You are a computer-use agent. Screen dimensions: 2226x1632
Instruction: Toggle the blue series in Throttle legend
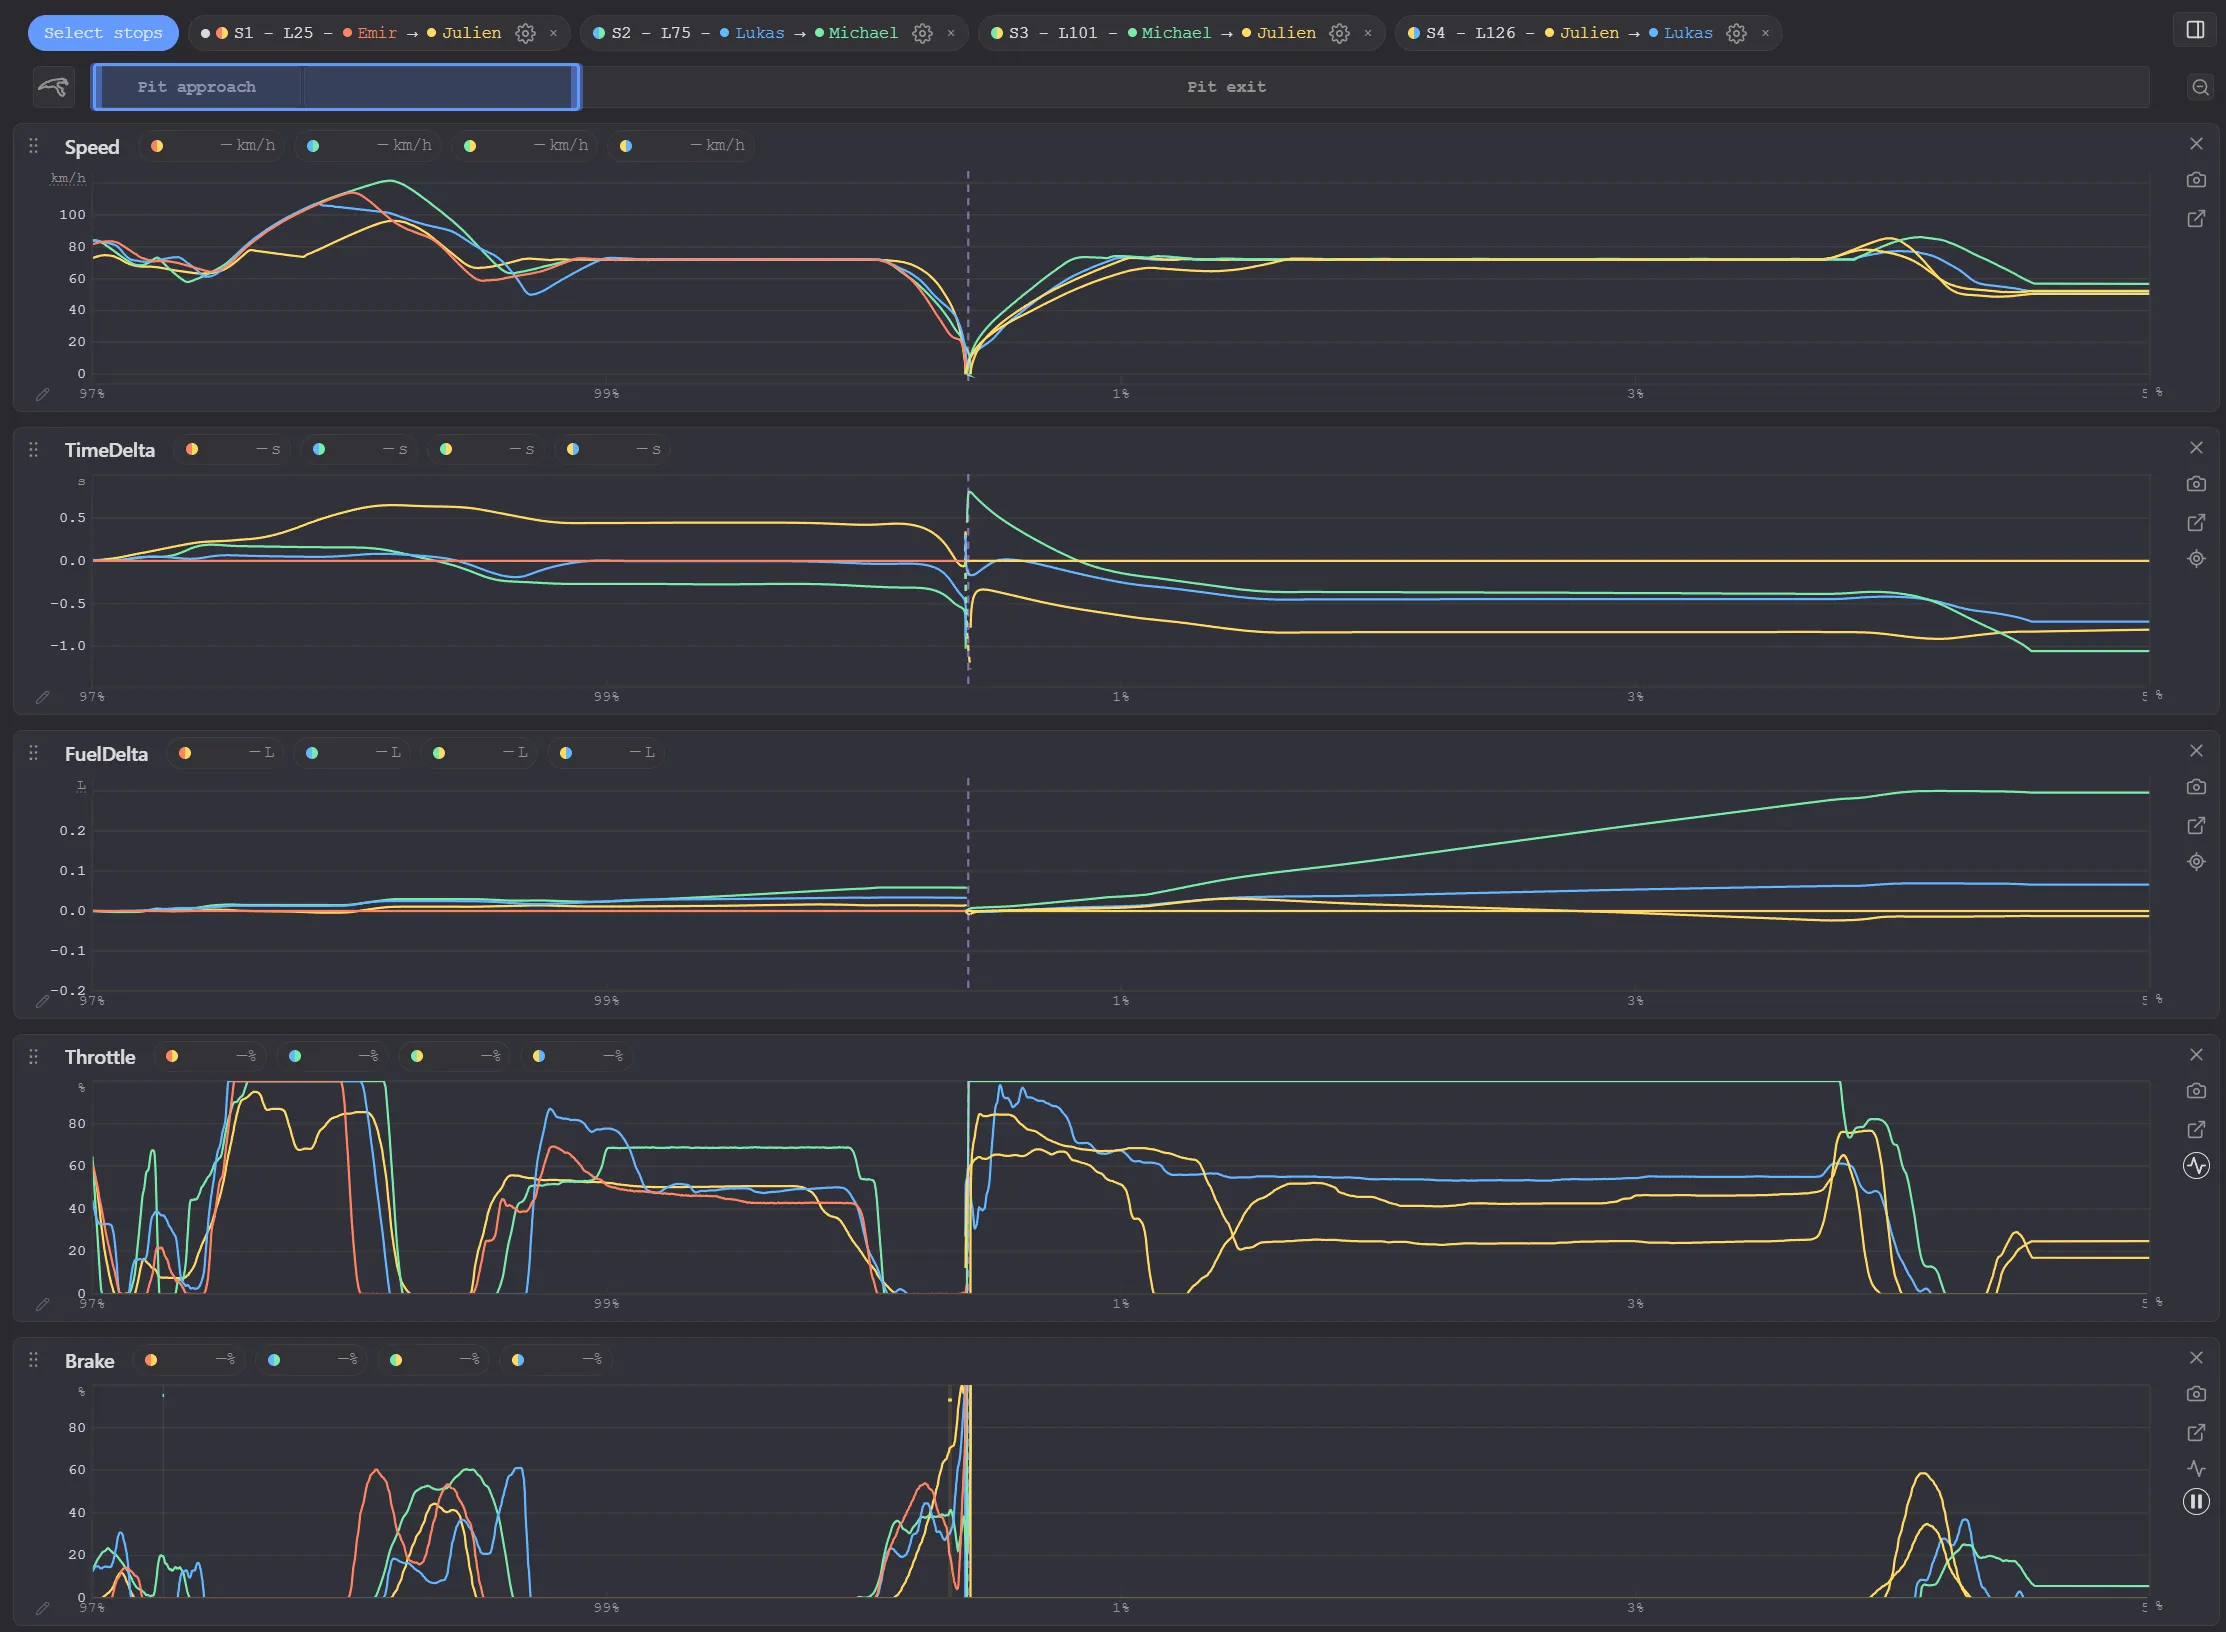coord(333,1056)
